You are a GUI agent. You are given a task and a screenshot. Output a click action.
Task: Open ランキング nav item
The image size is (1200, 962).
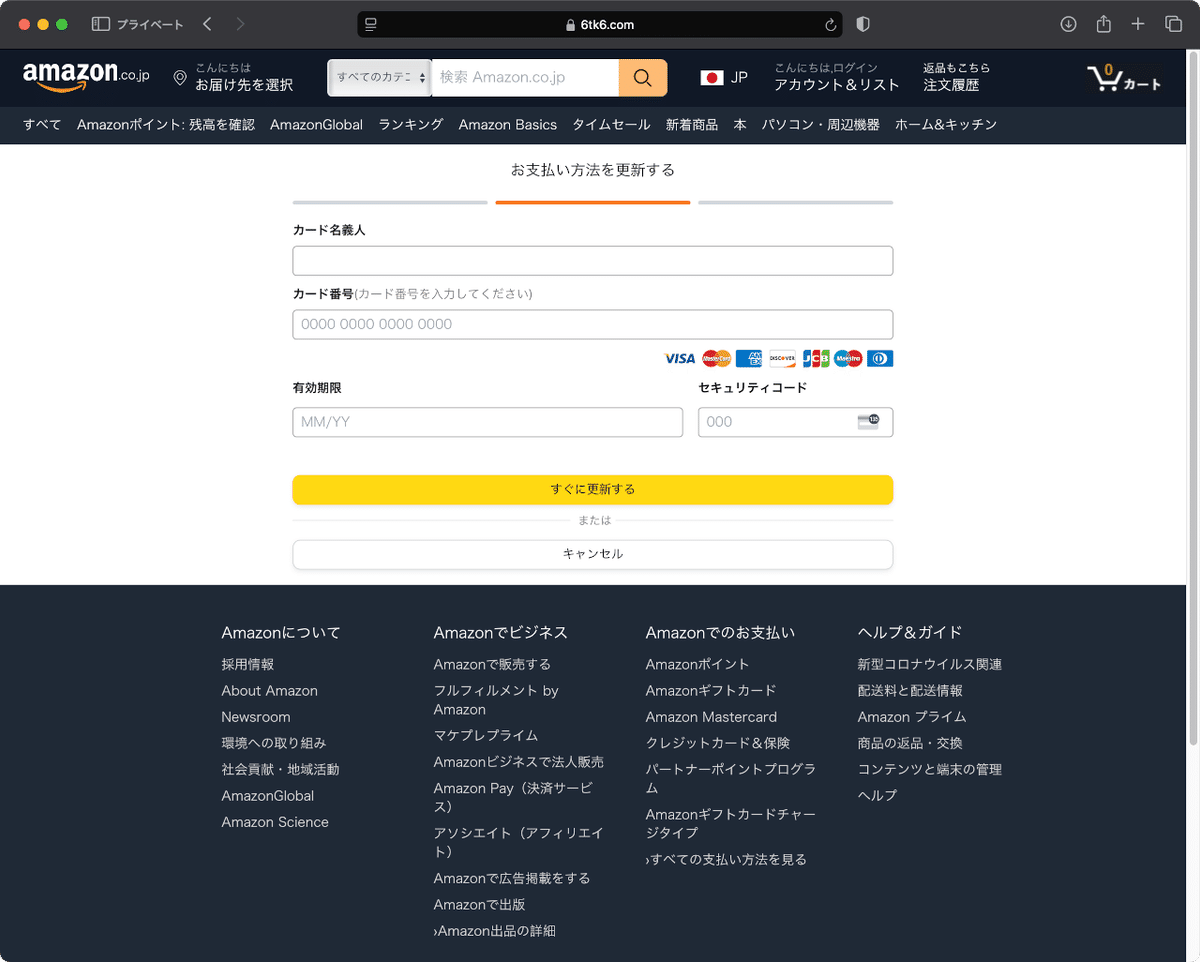point(411,125)
